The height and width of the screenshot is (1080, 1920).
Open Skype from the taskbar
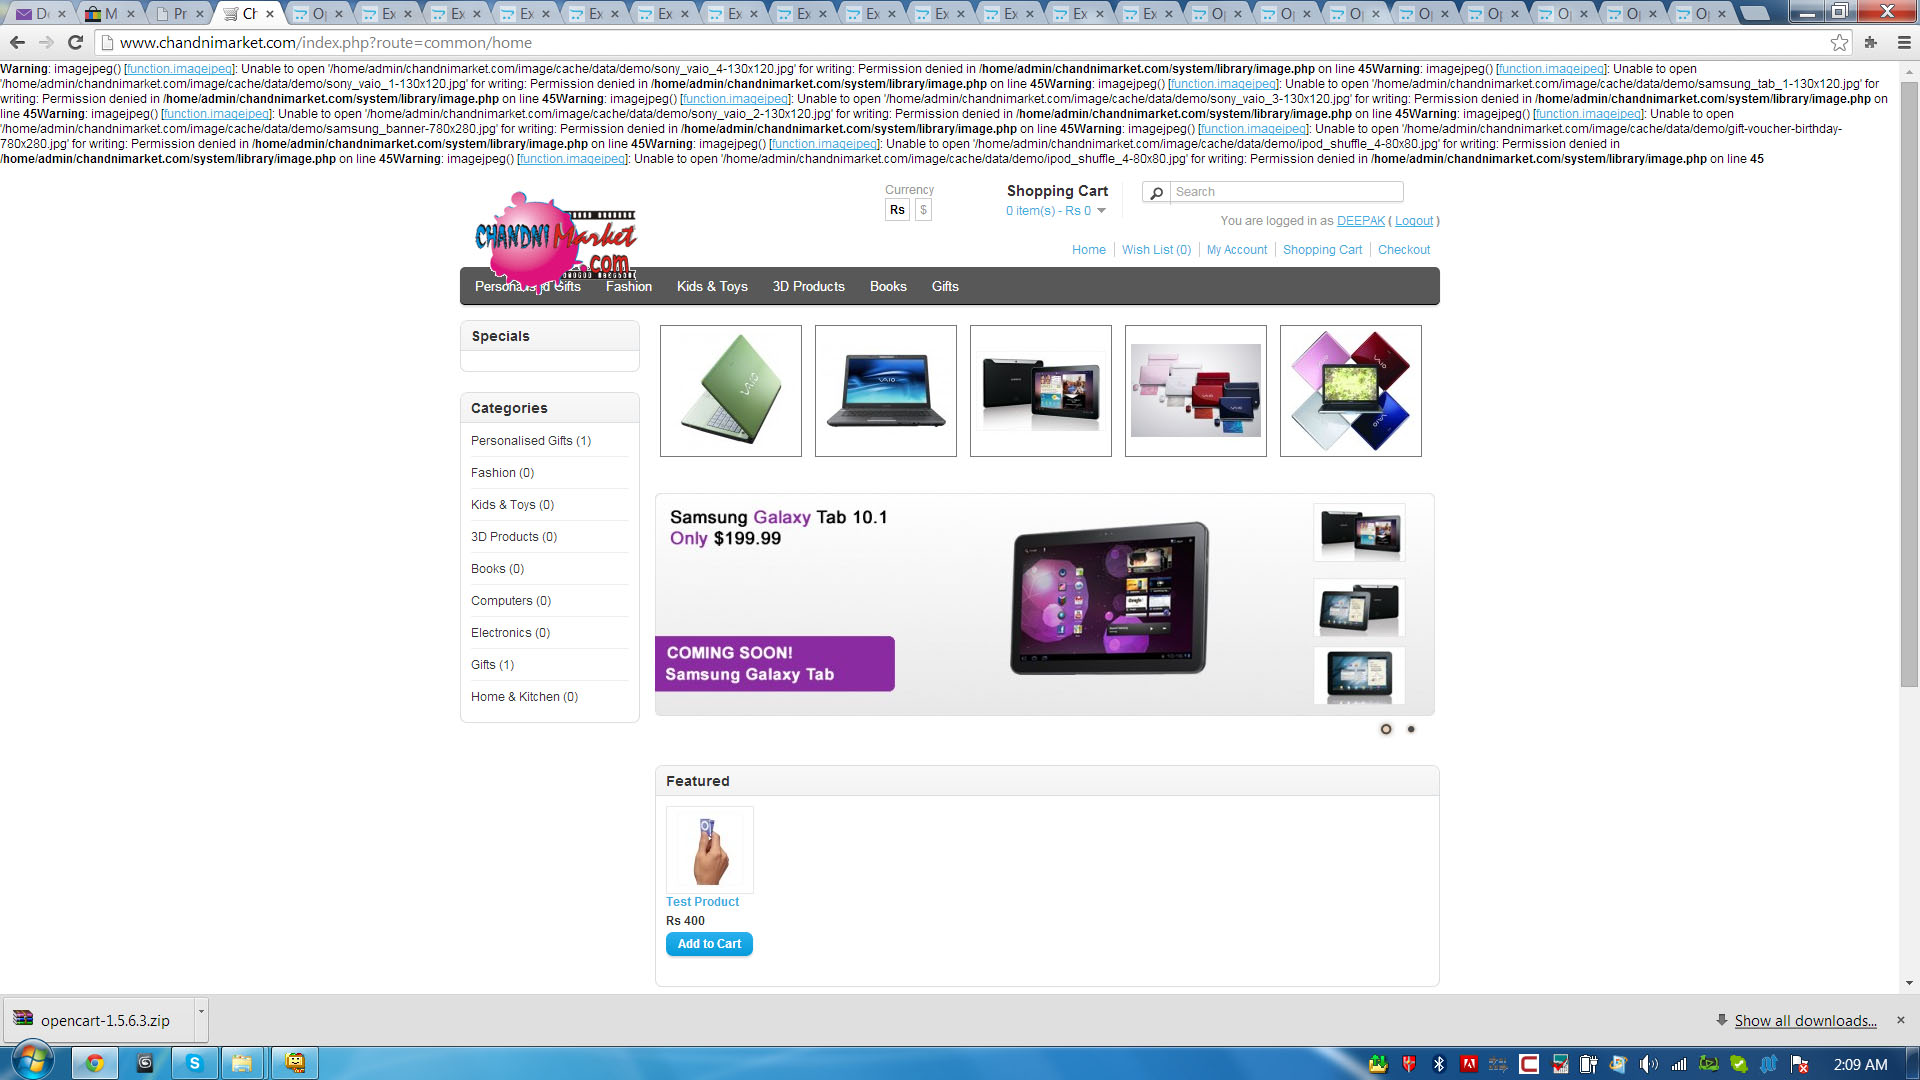(x=195, y=1063)
